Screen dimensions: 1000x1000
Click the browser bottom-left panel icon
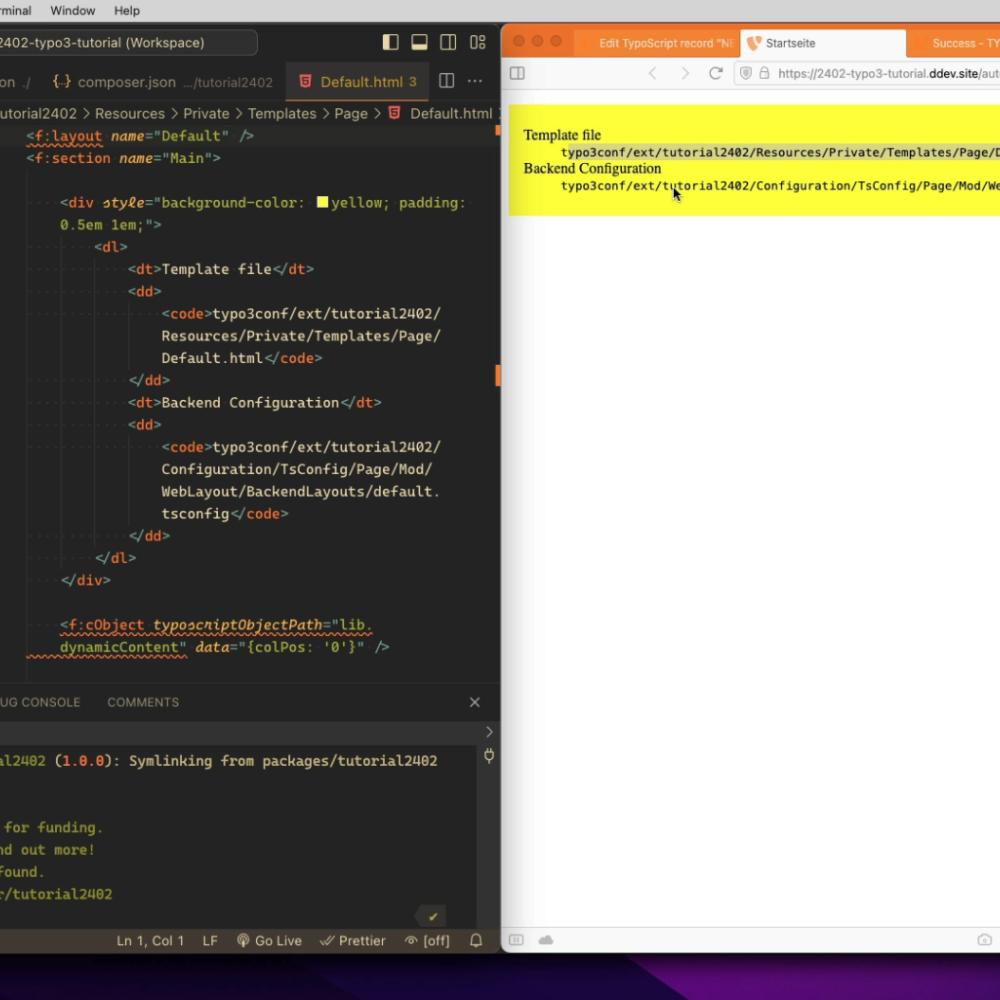pos(516,939)
